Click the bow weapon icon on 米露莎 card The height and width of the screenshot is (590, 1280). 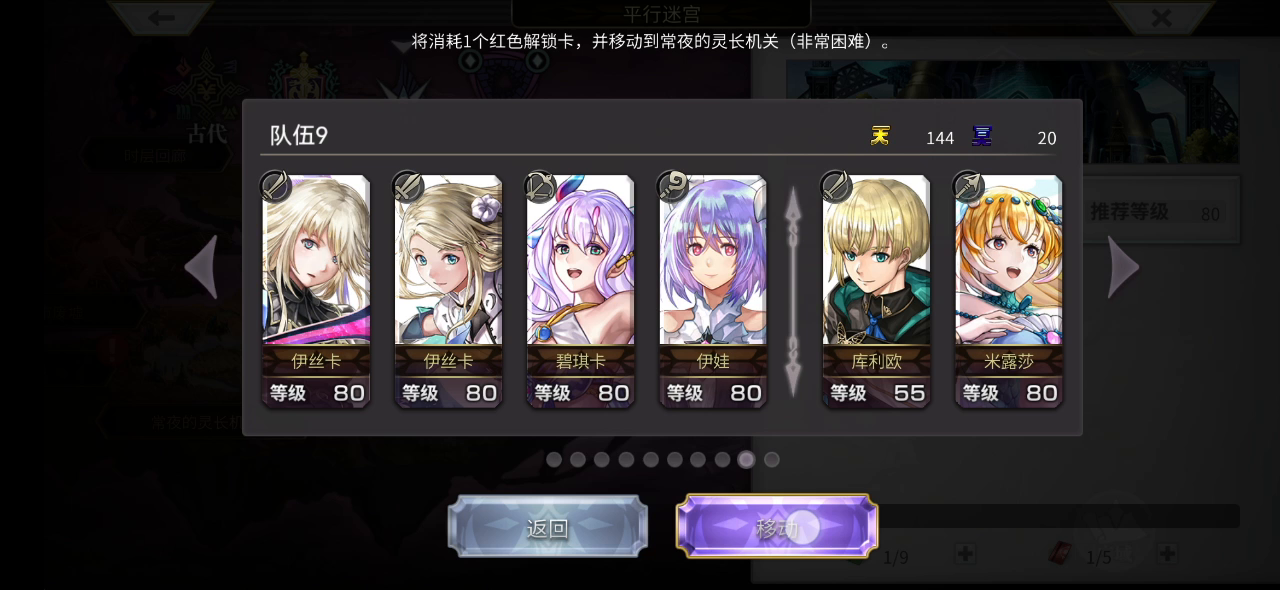(x=968, y=186)
